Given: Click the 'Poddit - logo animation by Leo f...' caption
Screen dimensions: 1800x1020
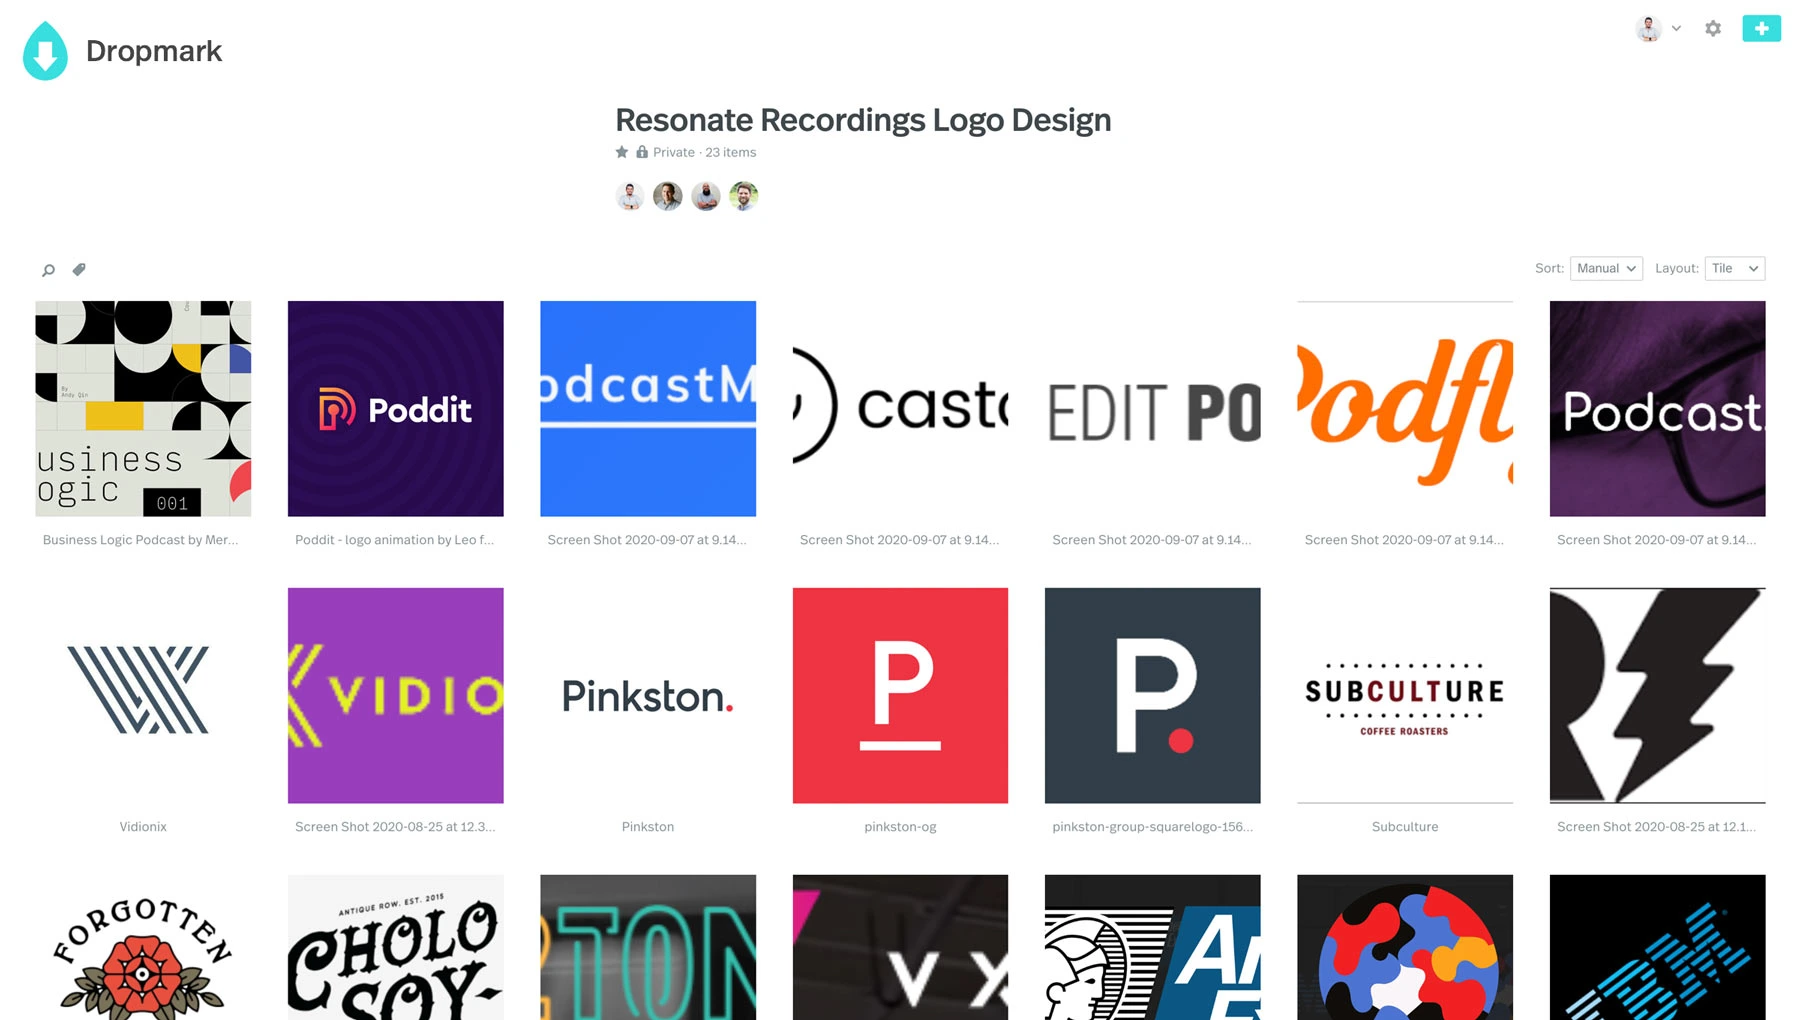Looking at the screenshot, I should [395, 540].
